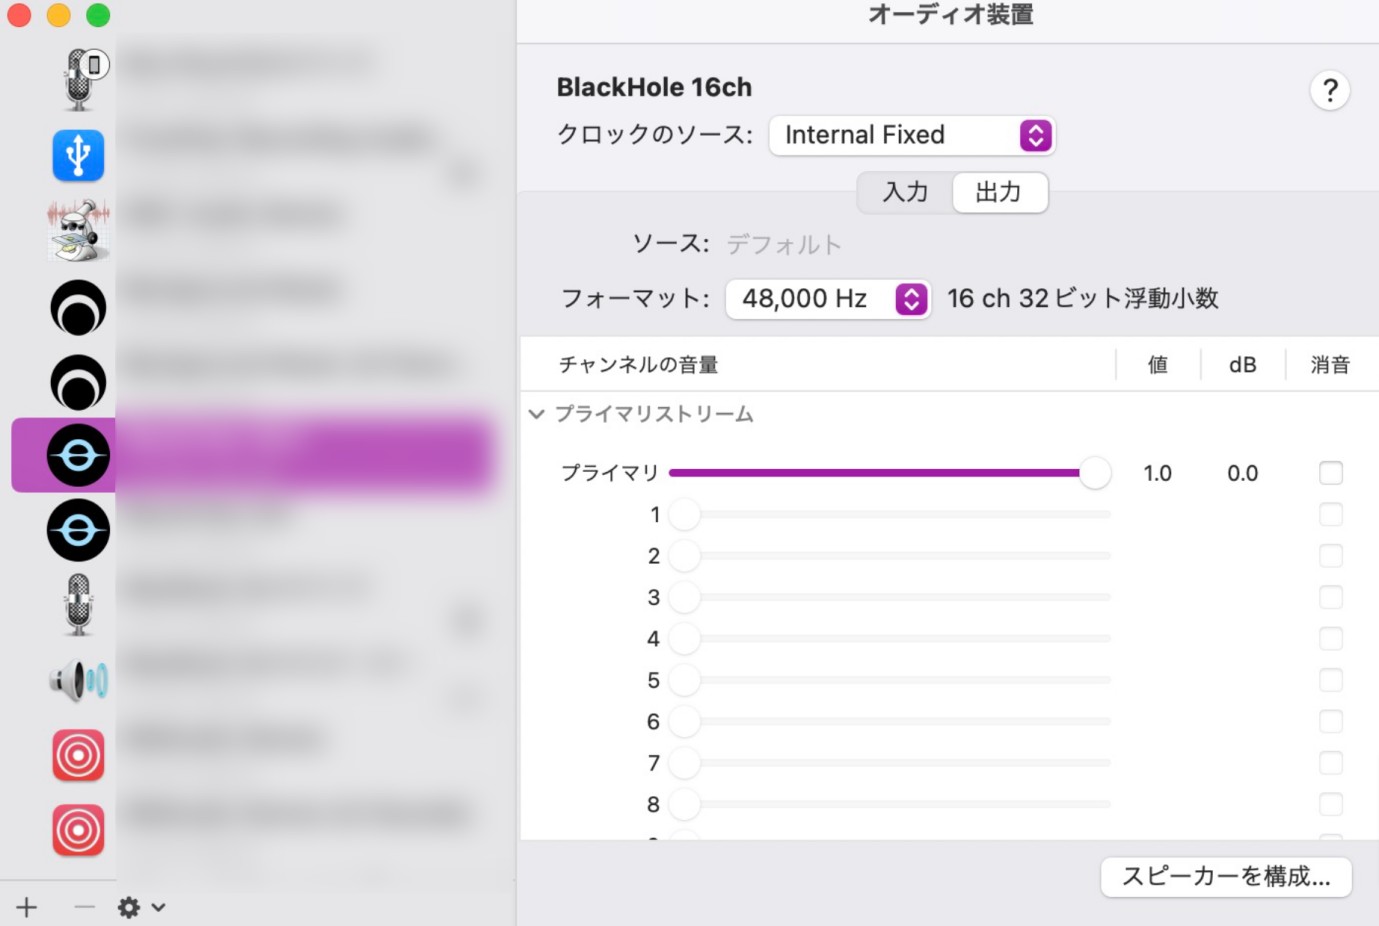Toggle the mute checkbox for channel 1

pyautogui.click(x=1331, y=514)
